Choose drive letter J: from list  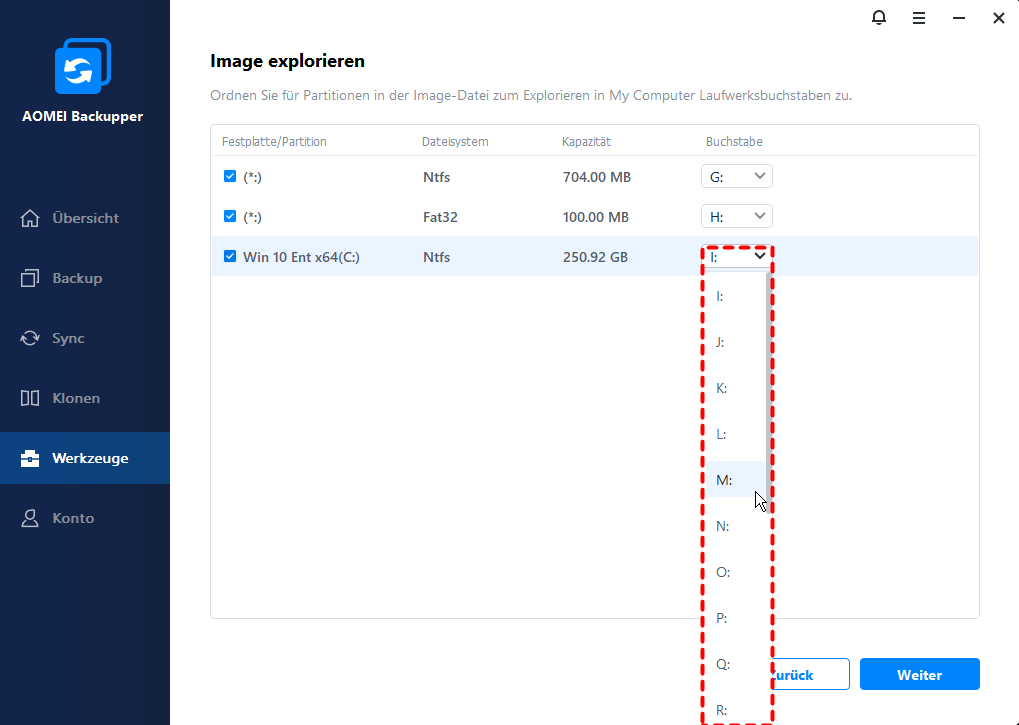(736, 342)
